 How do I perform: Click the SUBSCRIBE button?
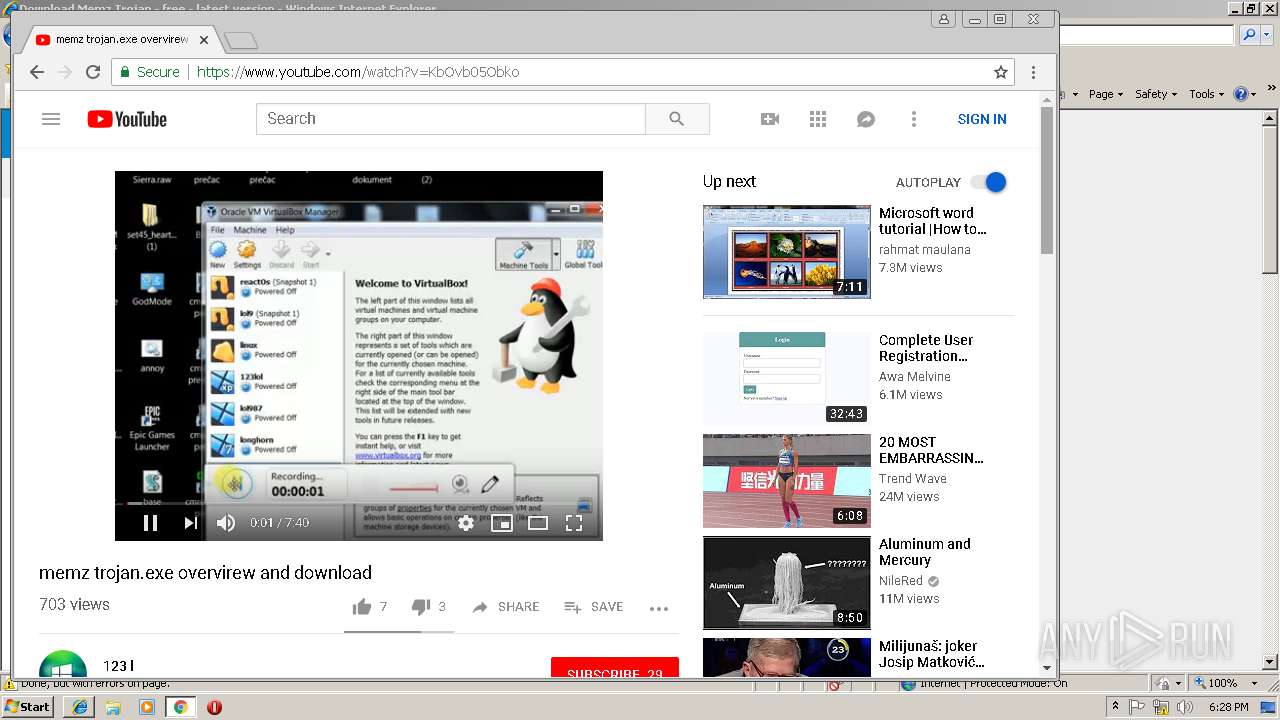615,668
